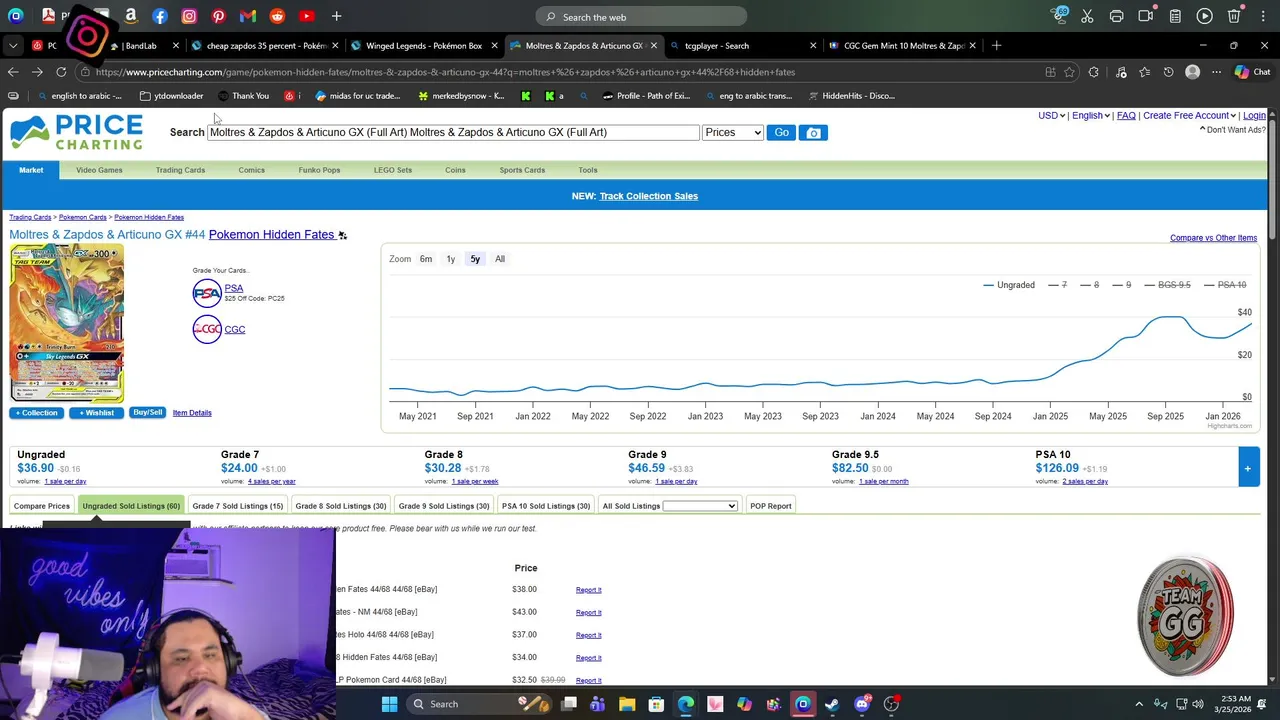1280x720 pixels.
Task: Open the Amazon pinned shortcut
Action: coord(130,16)
